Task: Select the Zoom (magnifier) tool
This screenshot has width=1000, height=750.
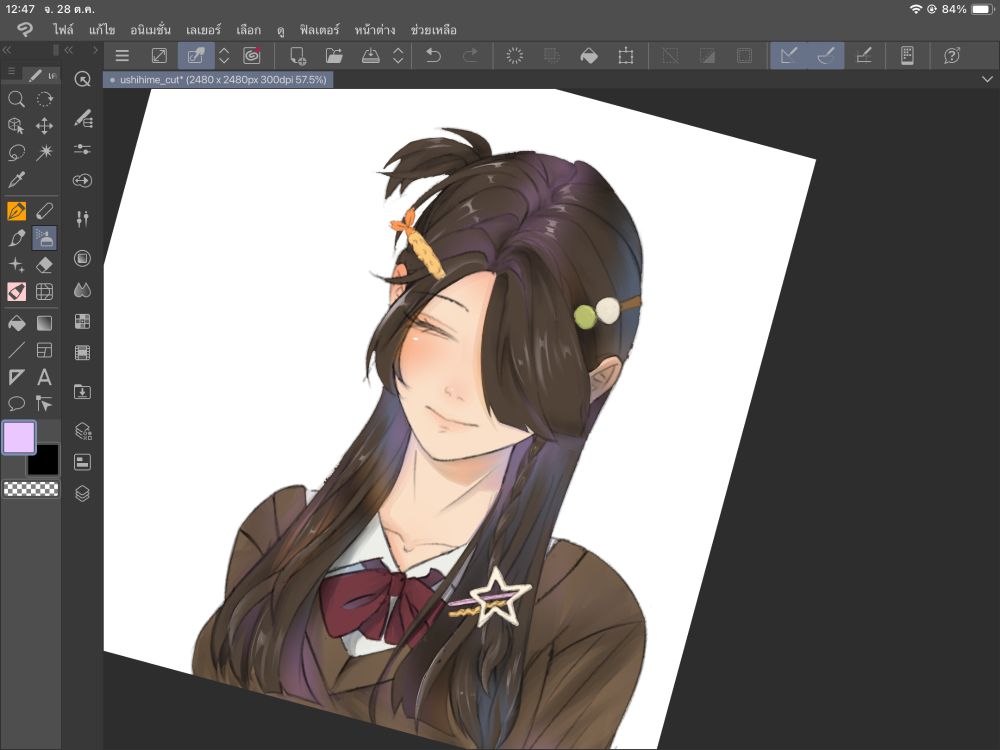Action: (17, 99)
